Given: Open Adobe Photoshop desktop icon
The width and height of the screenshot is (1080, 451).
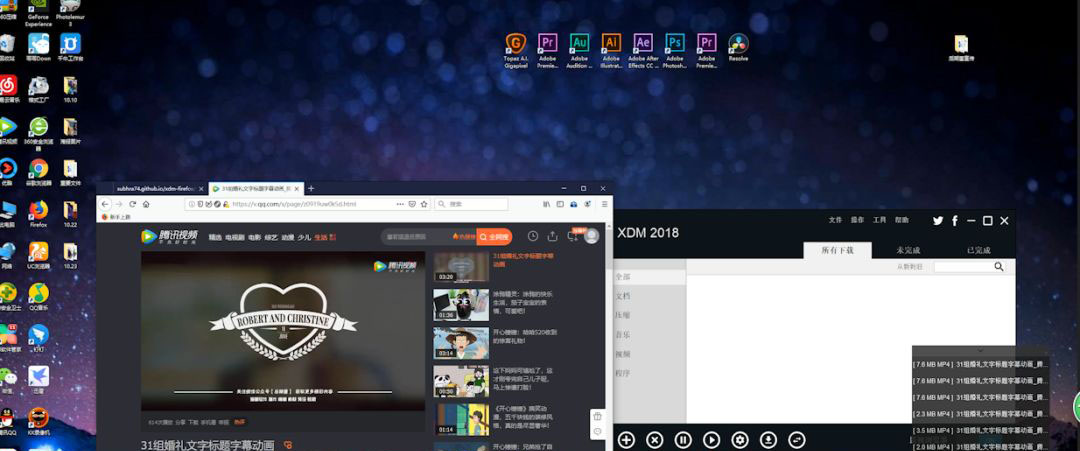Looking at the screenshot, I should click(674, 50).
